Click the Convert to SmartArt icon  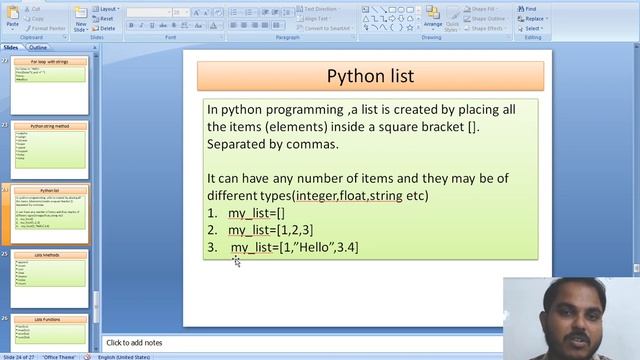(300, 28)
